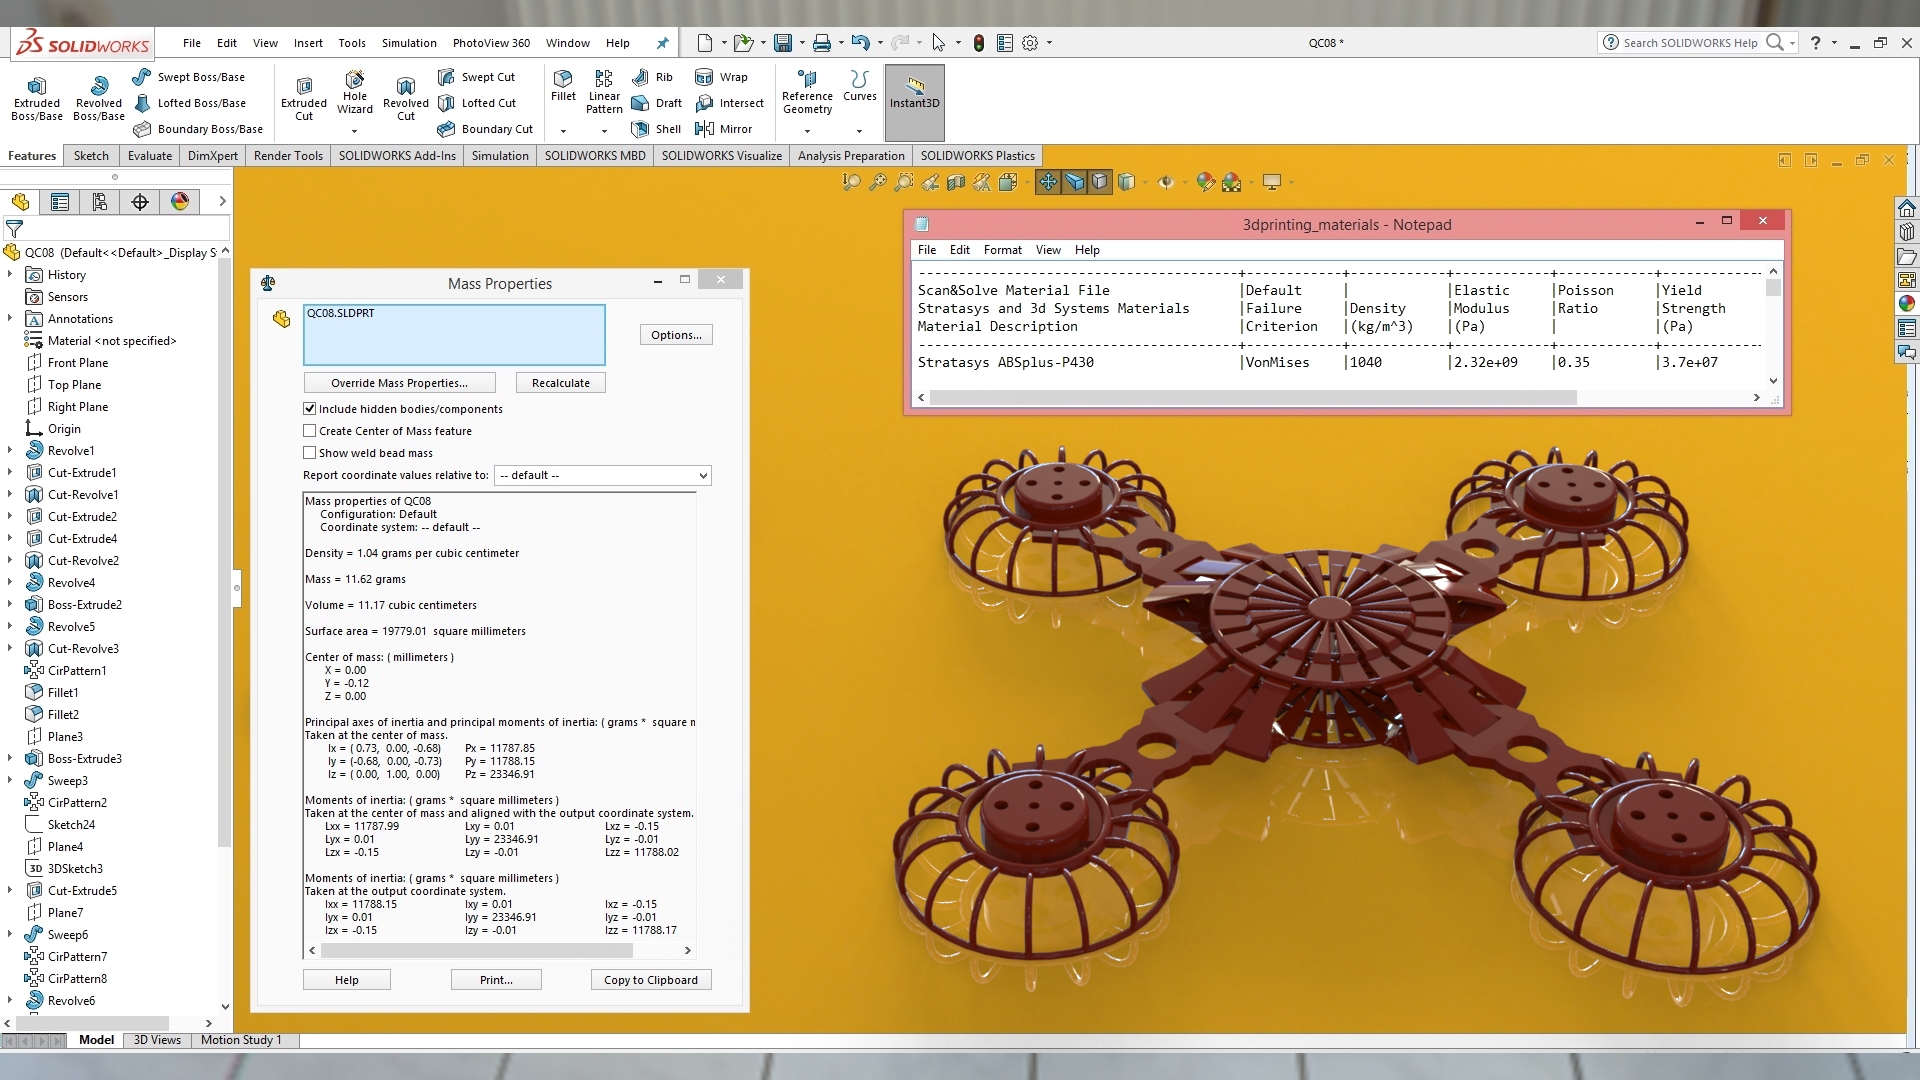Open the Hole Wizard tool
Image resolution: width=1920 pixels, height=1080 pixels.
point(355,93)
